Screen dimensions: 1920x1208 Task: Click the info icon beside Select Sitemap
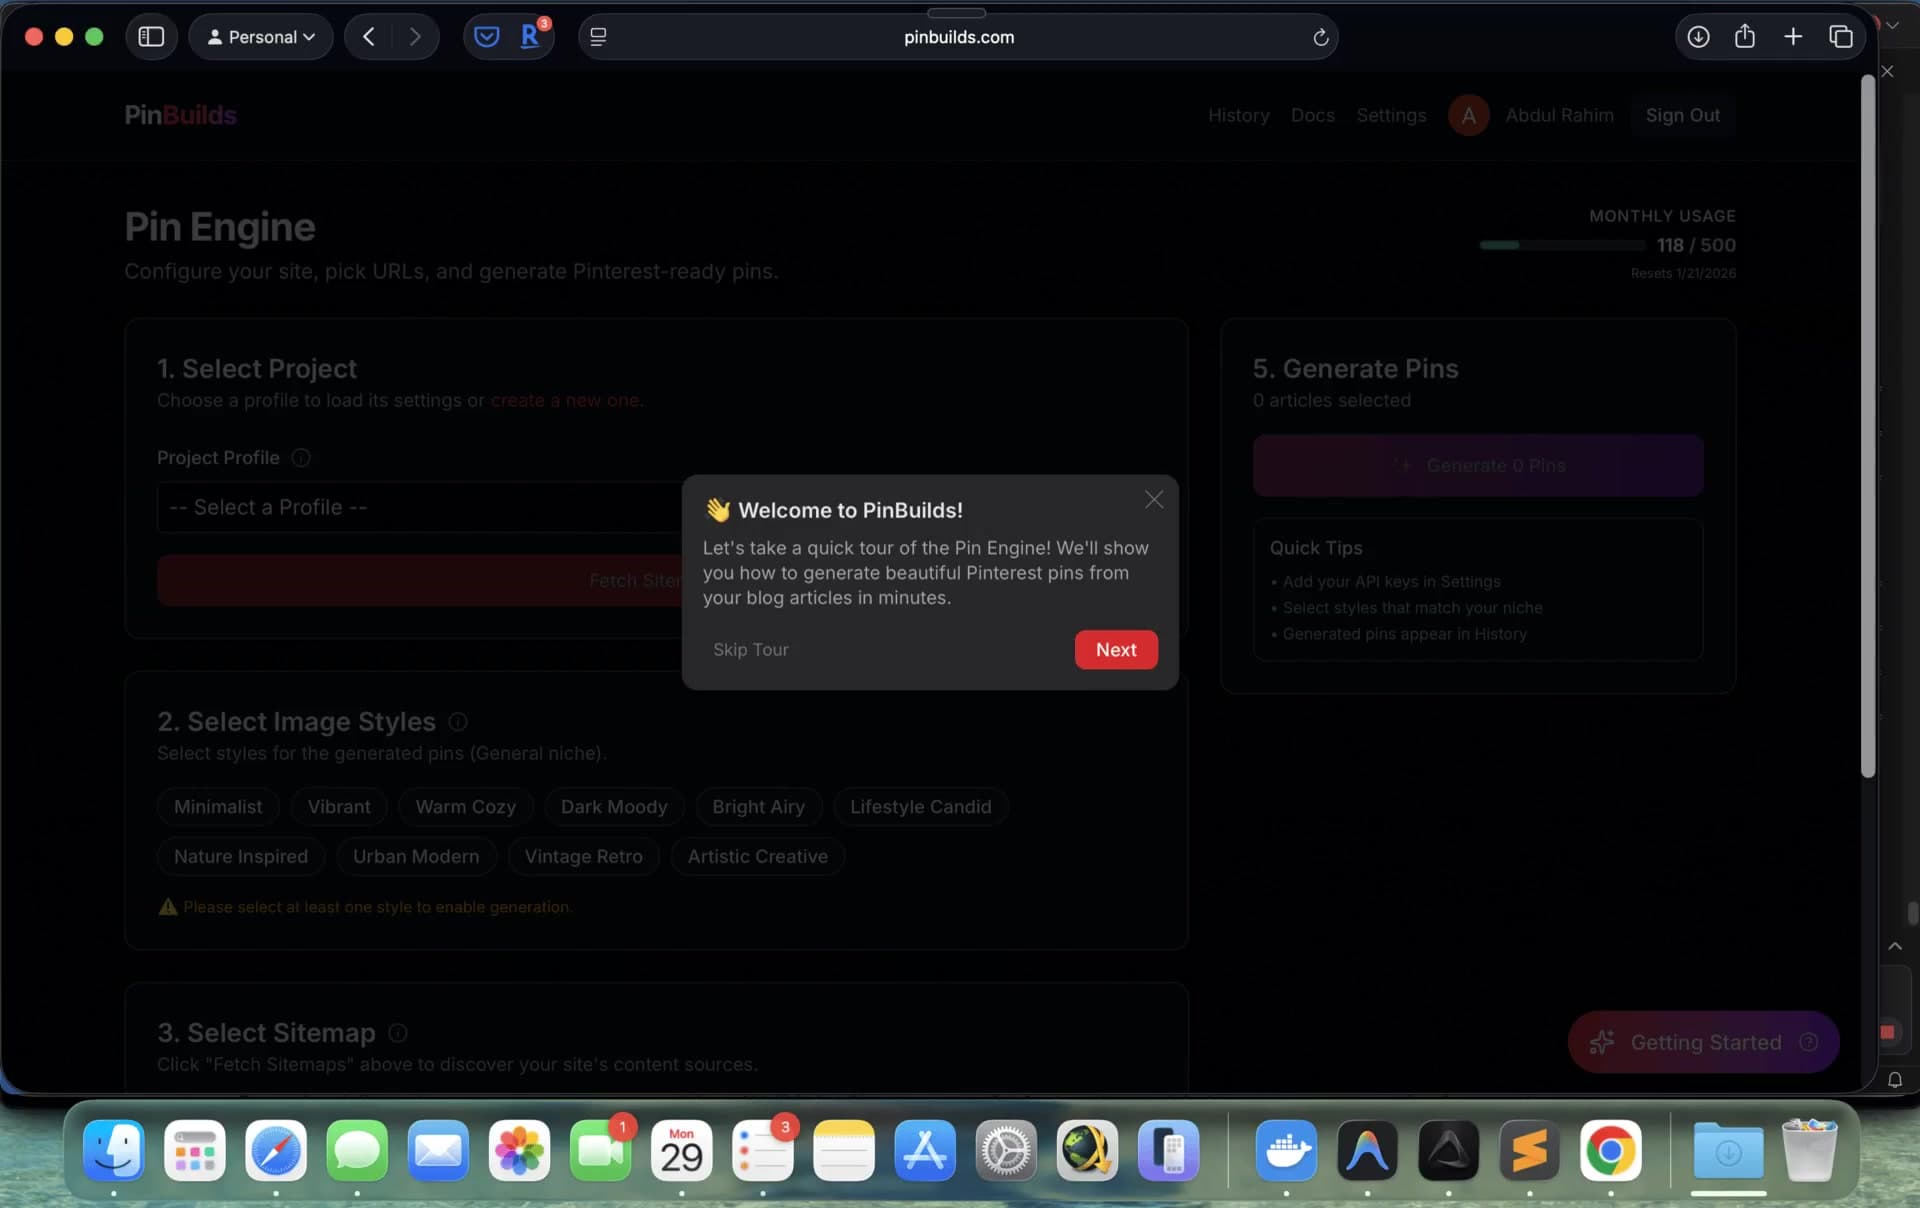tap(398, 1032)
